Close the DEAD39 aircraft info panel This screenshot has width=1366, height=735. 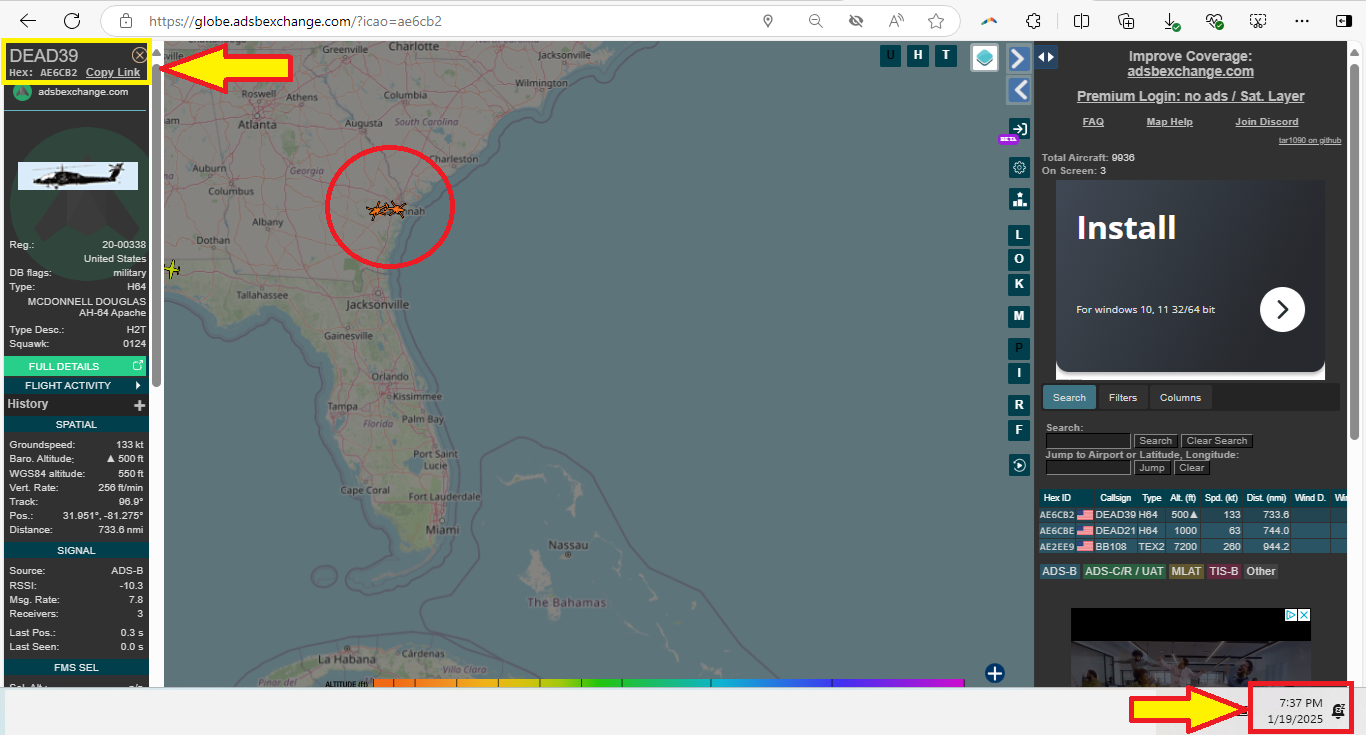(139, 55)
